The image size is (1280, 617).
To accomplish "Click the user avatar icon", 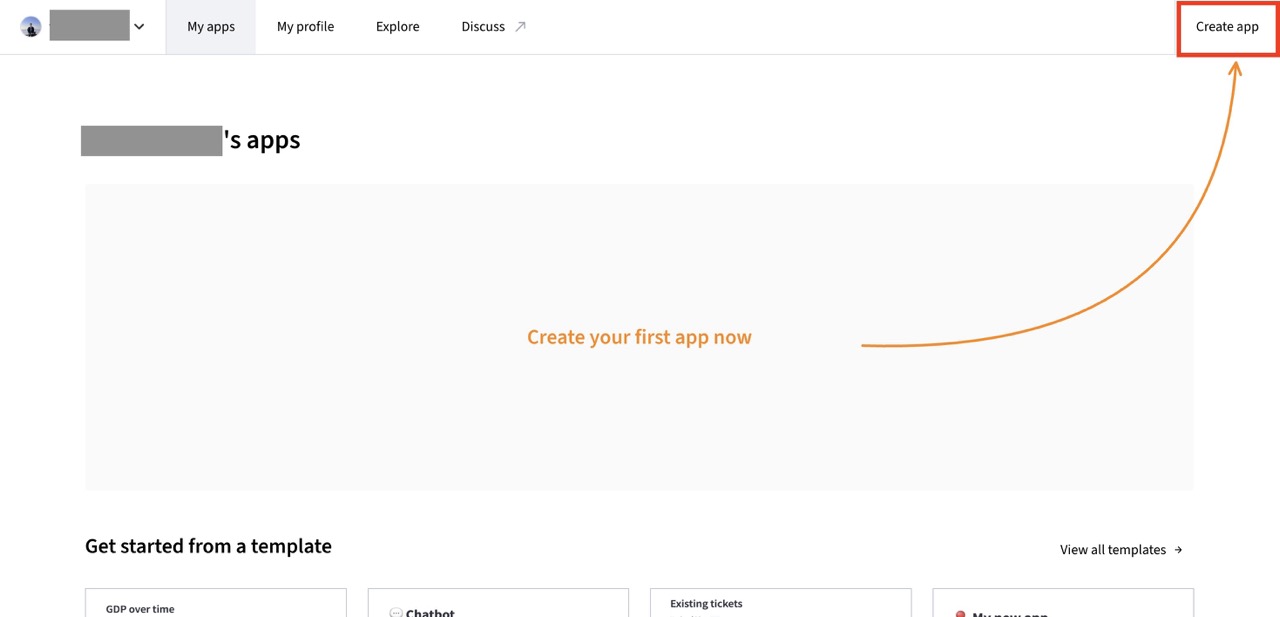I will pos(31,27).
